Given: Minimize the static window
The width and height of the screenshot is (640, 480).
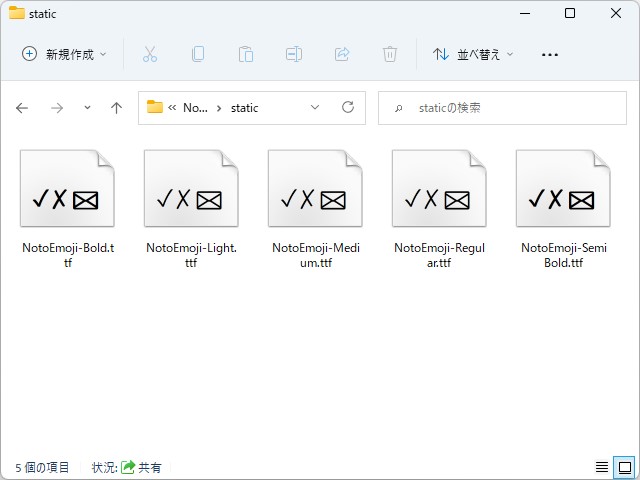Looking at the screenshot, I should pyautogui.click(x=525, y=13).
